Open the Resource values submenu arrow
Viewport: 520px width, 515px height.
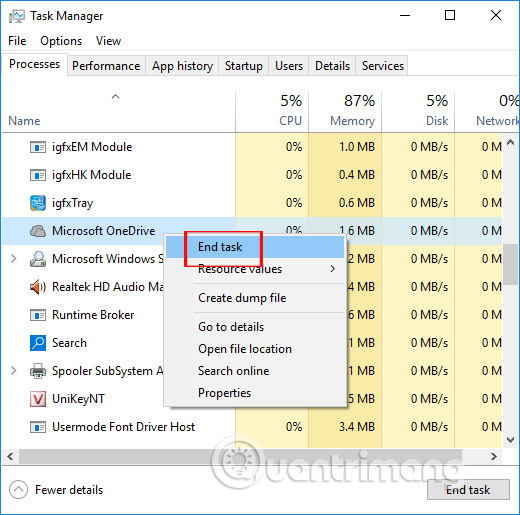click(x=332, y=269)
